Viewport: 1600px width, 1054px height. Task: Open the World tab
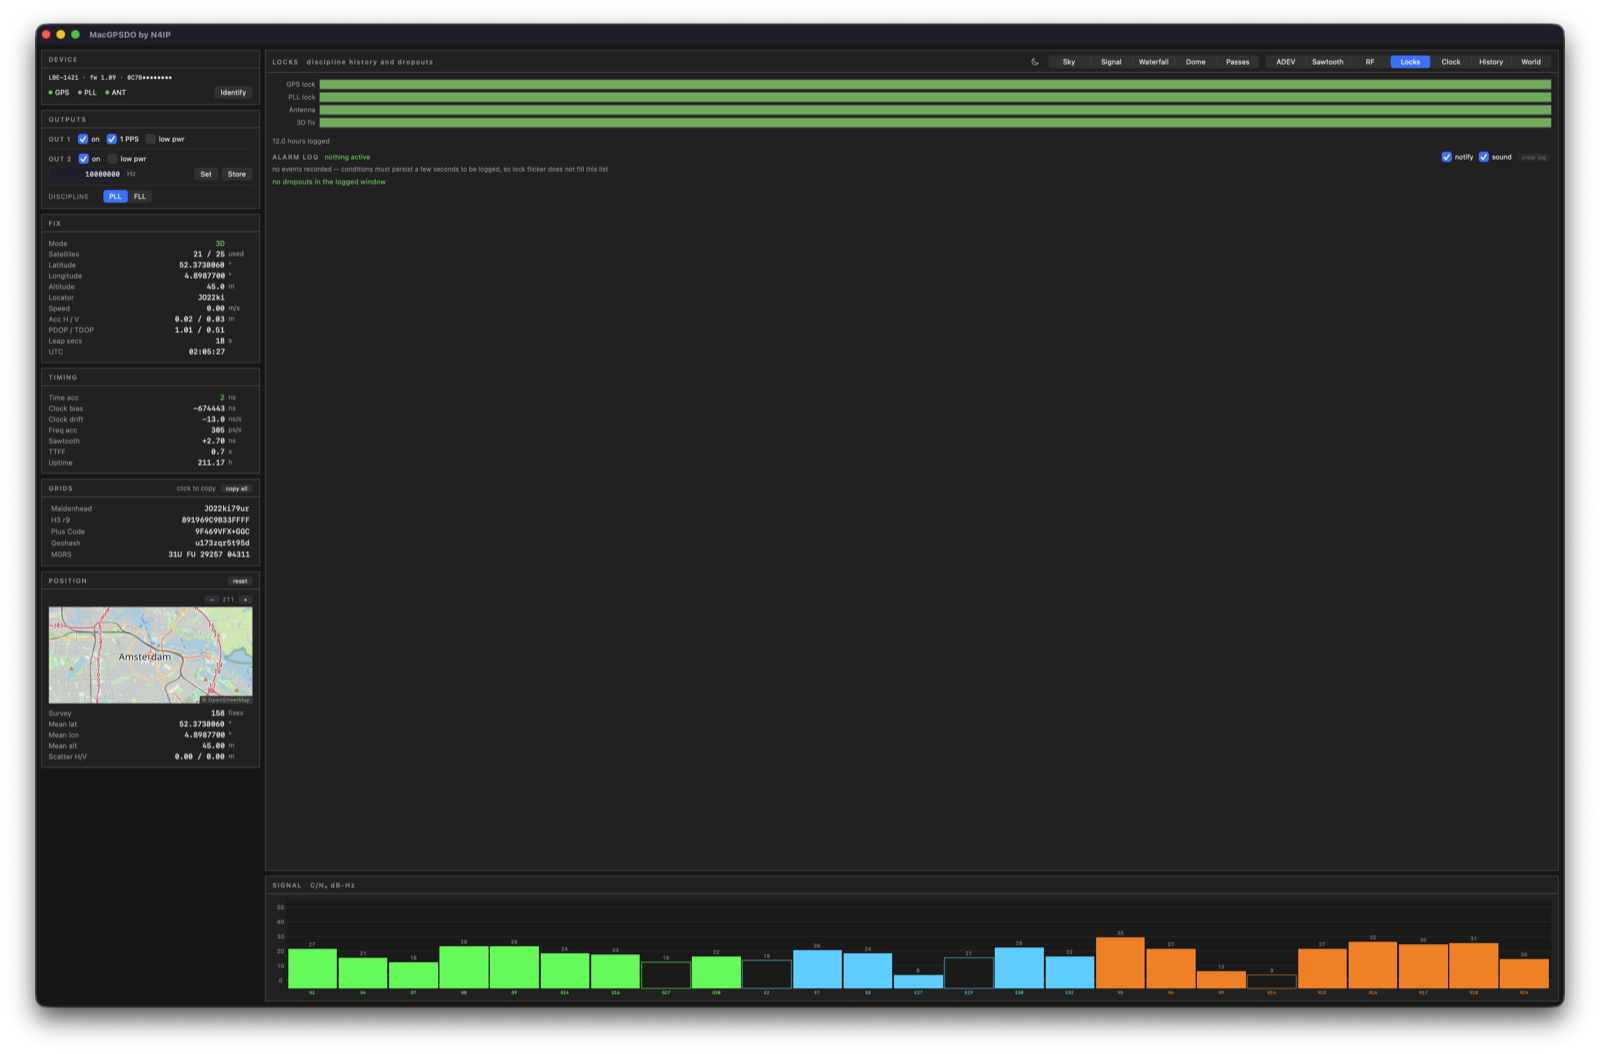point(1531,62)
